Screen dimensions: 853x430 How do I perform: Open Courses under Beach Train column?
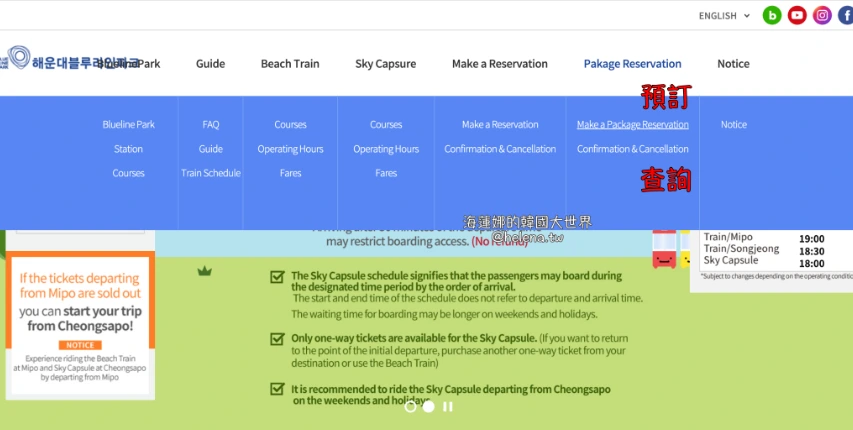[290, 125]
